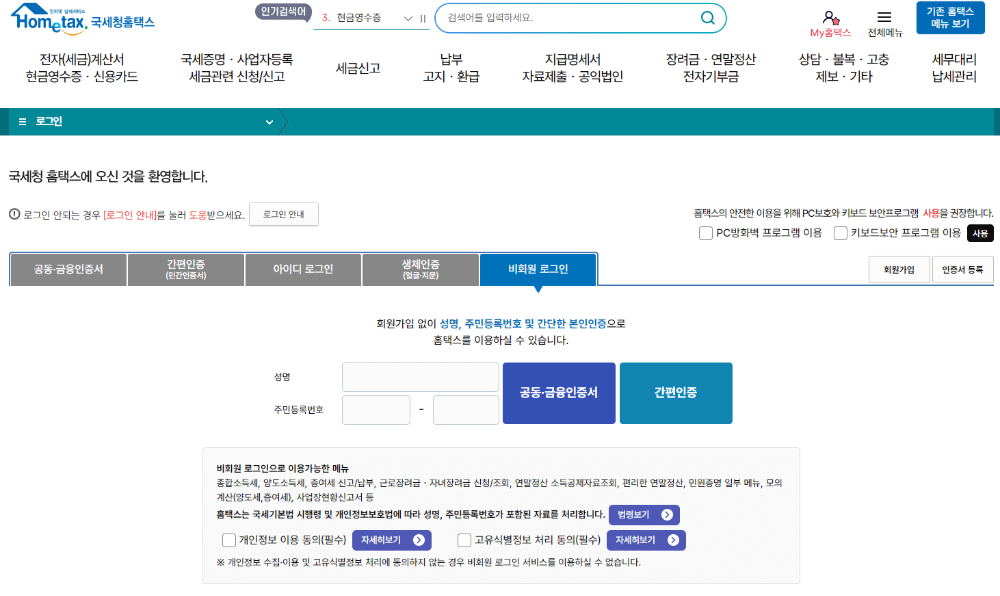Click the 자세히보기 arrow for personal info consent

[x=420, y=540]
